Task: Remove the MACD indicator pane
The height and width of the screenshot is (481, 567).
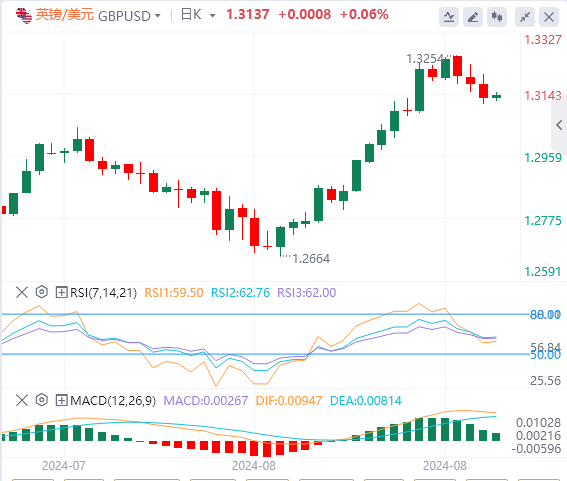Action: pos(22,400)
